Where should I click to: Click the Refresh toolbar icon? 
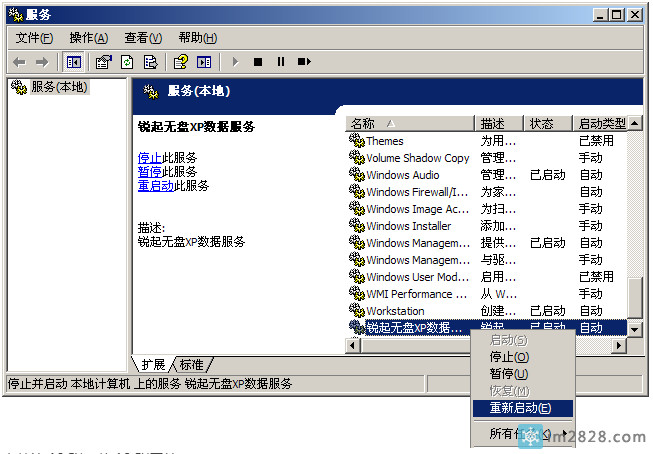127,62
